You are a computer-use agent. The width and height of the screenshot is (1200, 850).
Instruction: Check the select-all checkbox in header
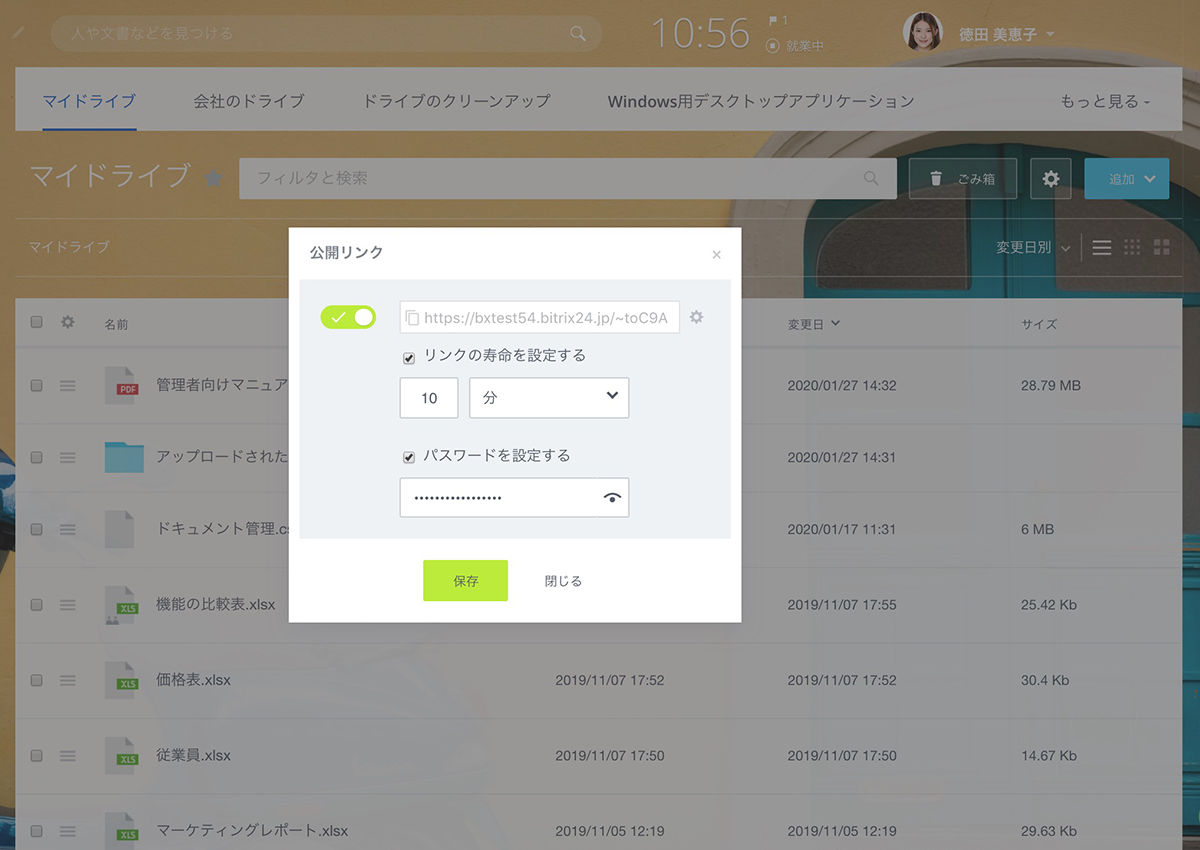[37, 322]
